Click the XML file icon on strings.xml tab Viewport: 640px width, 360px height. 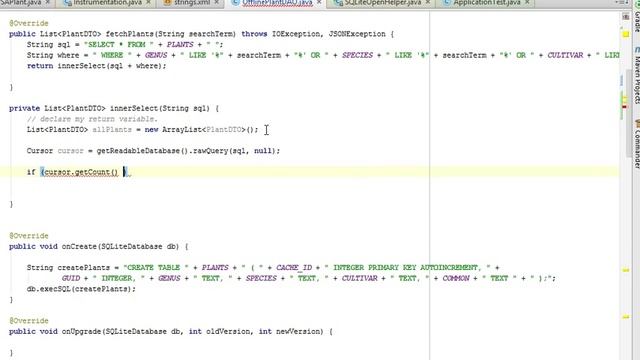[x=167, y=3]
